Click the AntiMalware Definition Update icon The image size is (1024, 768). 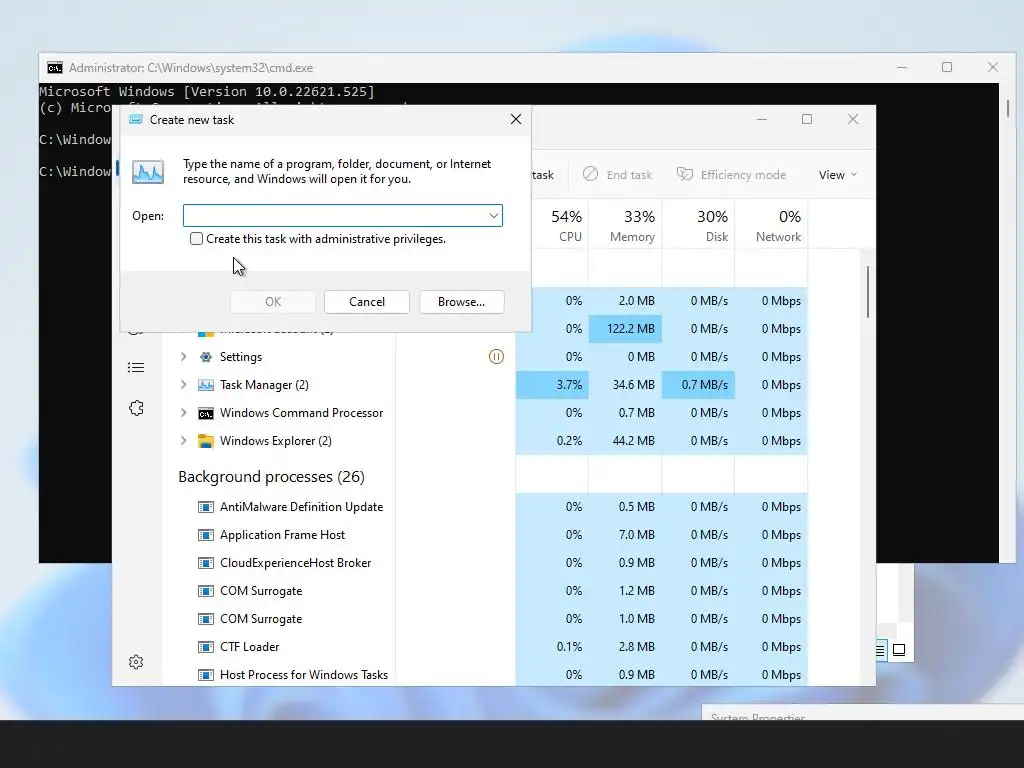pos(206,507)
